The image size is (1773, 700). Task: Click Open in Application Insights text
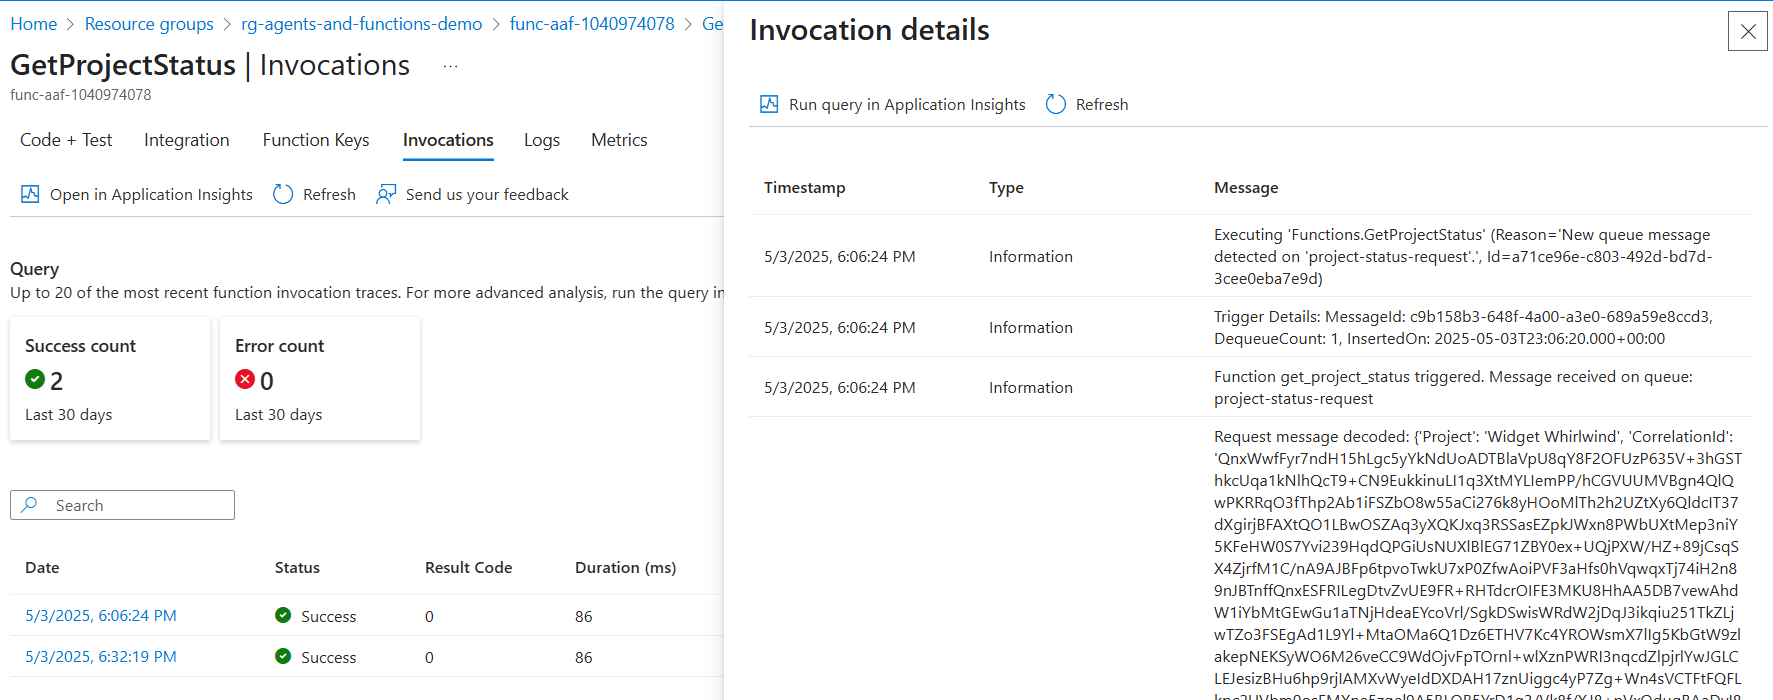point(151,195)
